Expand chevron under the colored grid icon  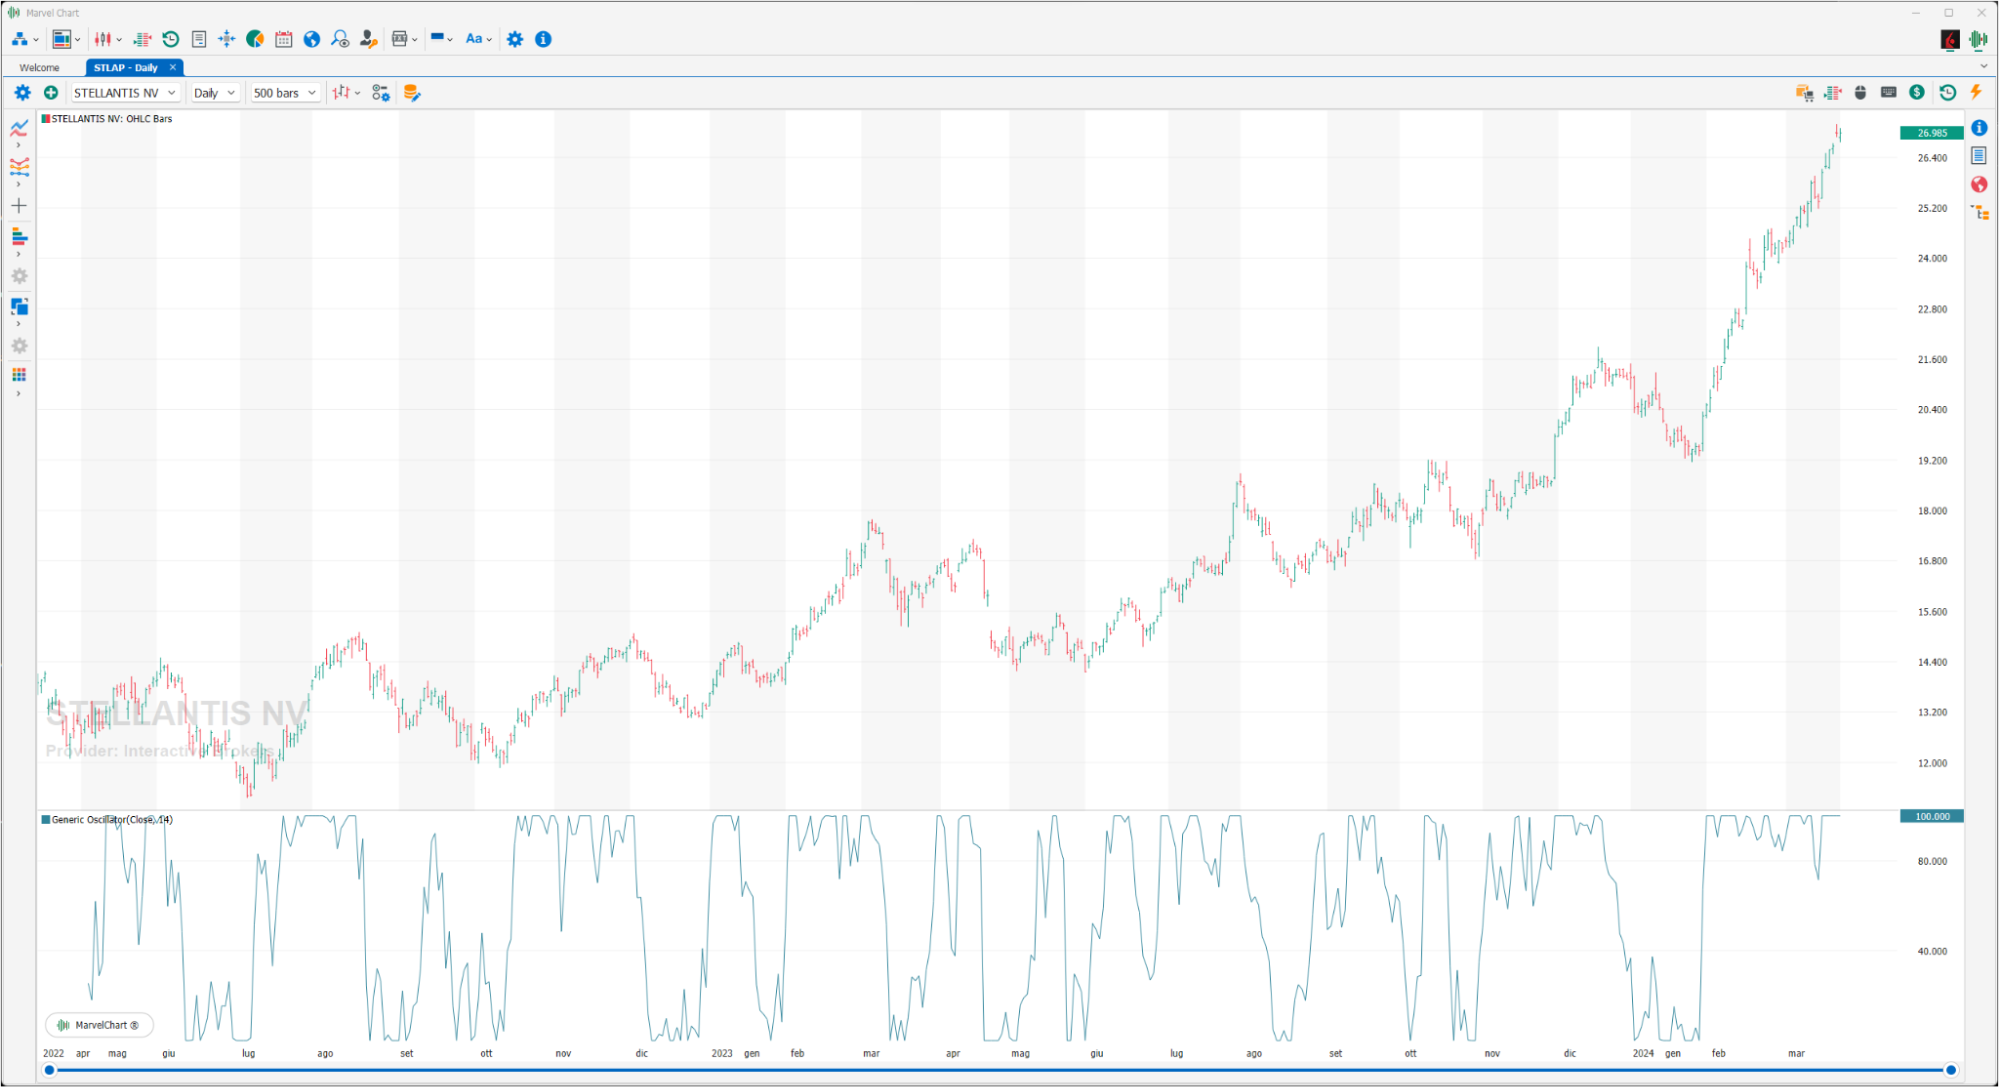pos(18,394)
